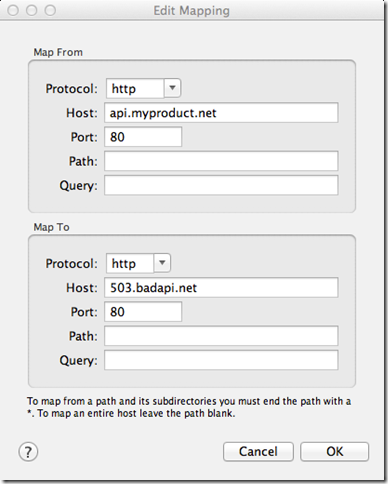Screen dimensions: 388x484
Task: Minimize the Edit Mapping dialog
Action: [32, 10]
